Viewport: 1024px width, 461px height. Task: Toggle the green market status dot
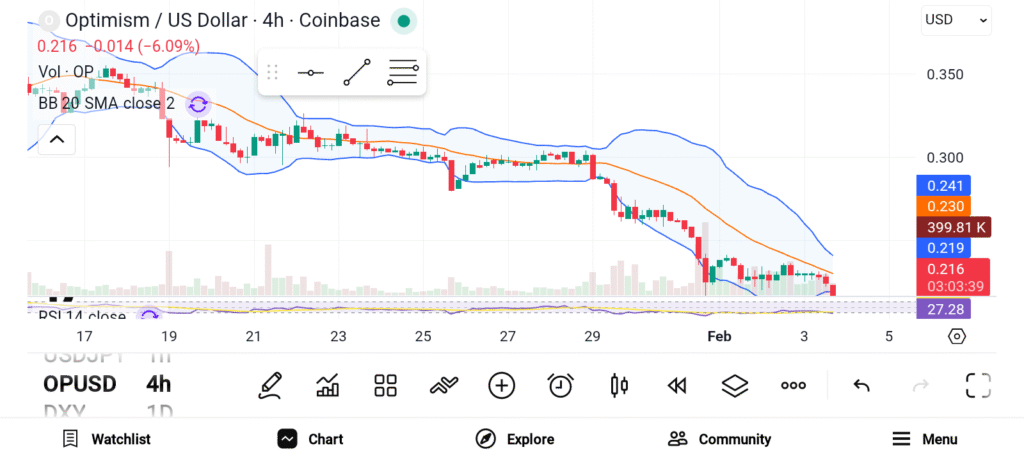click(x=403, y=20)
